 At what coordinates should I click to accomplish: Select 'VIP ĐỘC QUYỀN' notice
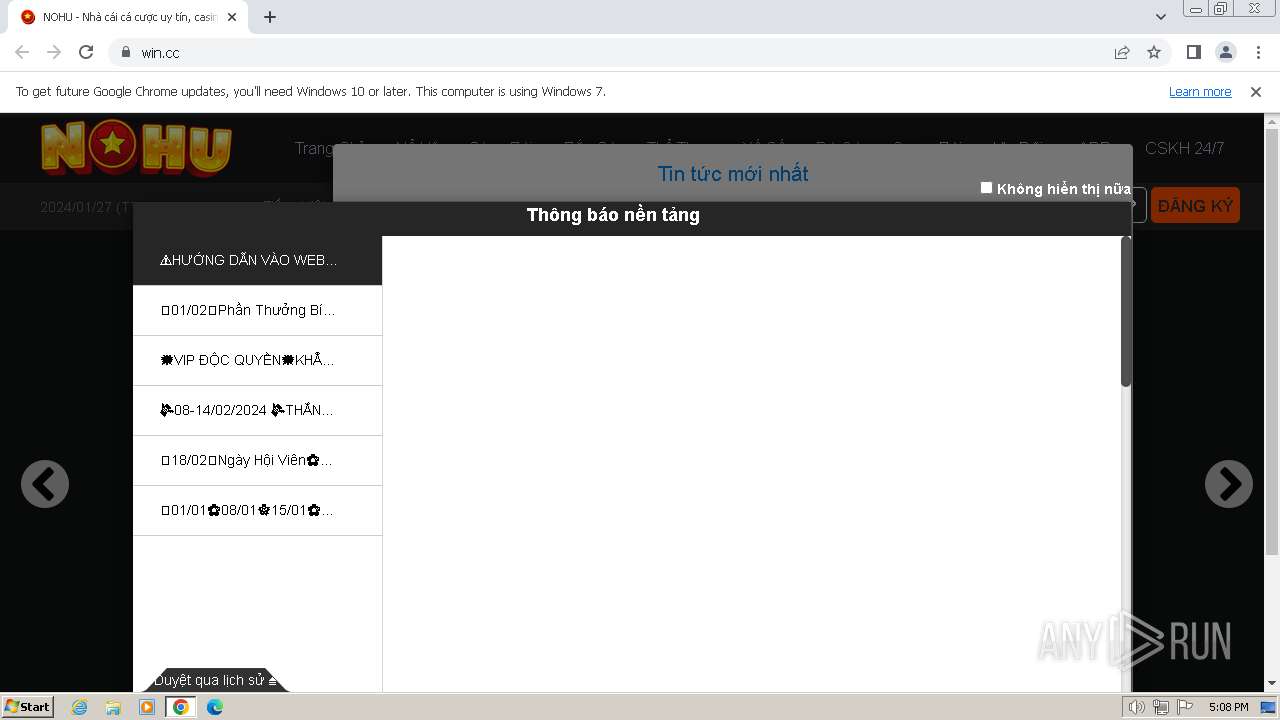pos(257,360)
